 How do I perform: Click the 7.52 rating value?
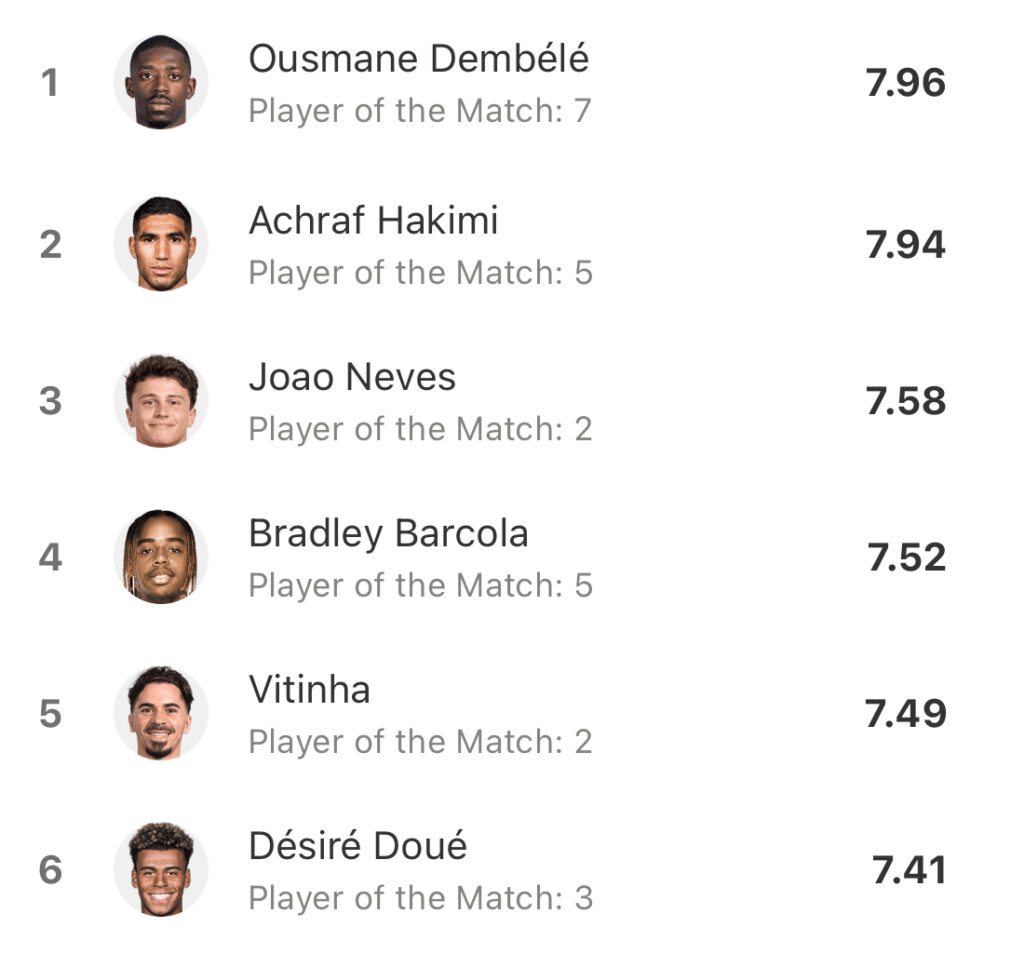point(906,558)
